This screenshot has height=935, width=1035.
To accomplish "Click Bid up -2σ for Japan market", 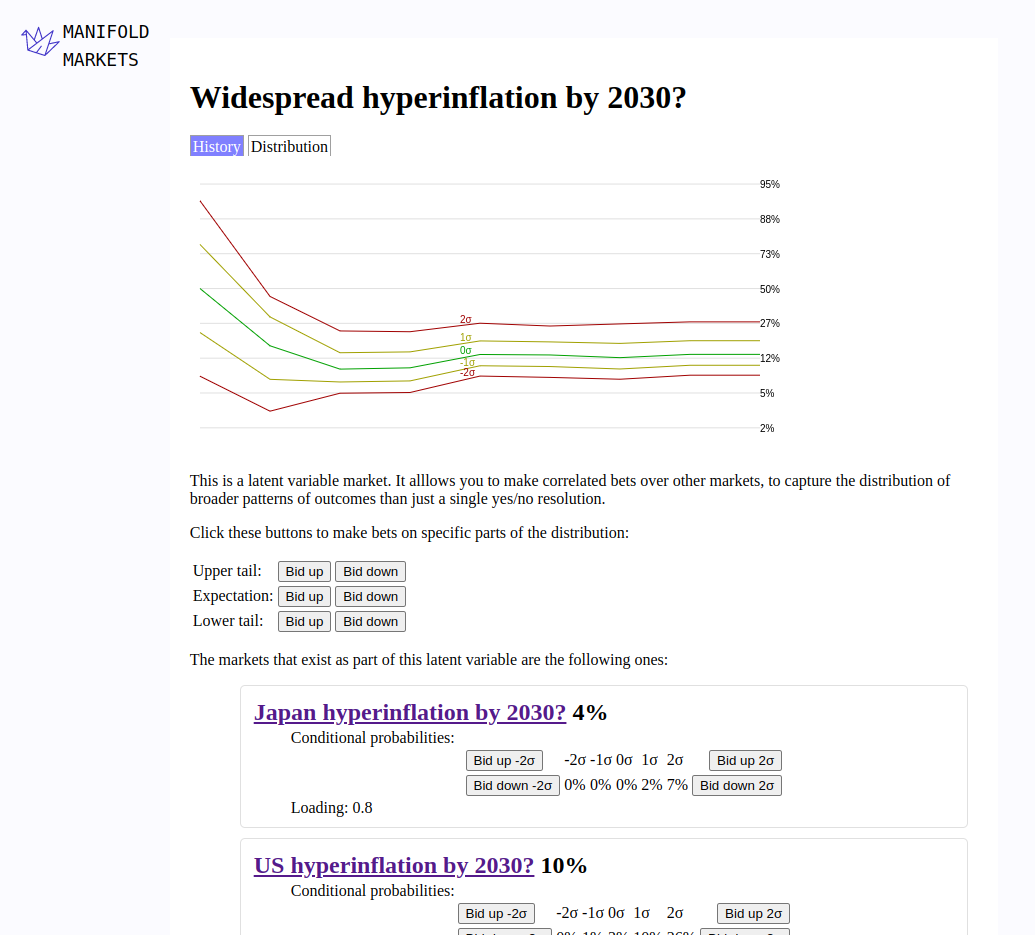I will (504, 761).
